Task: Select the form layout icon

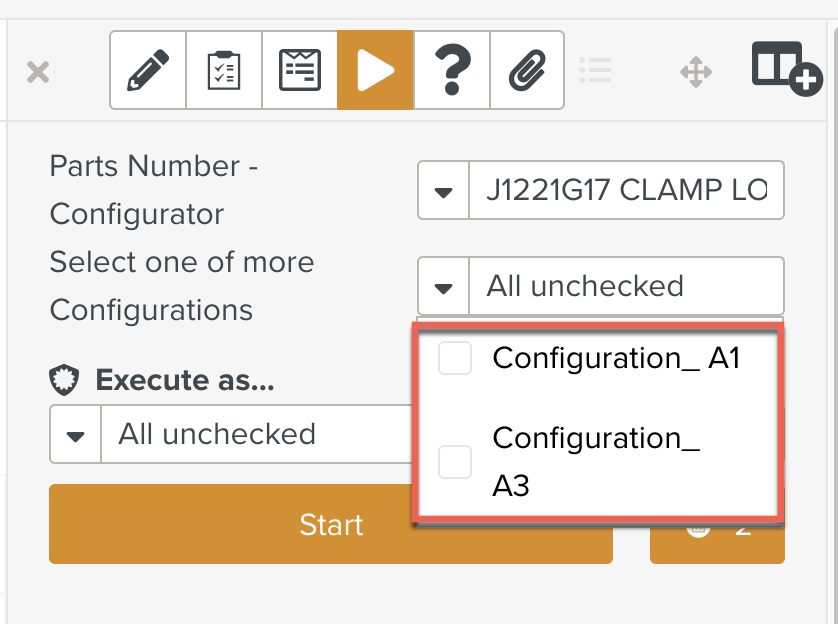Action: coord(300,70)
